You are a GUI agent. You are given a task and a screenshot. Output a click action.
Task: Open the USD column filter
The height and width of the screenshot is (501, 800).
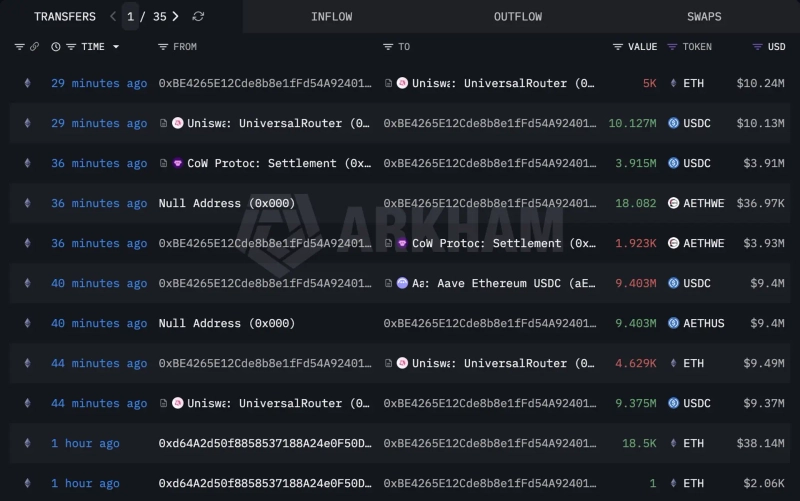[757, 47]
